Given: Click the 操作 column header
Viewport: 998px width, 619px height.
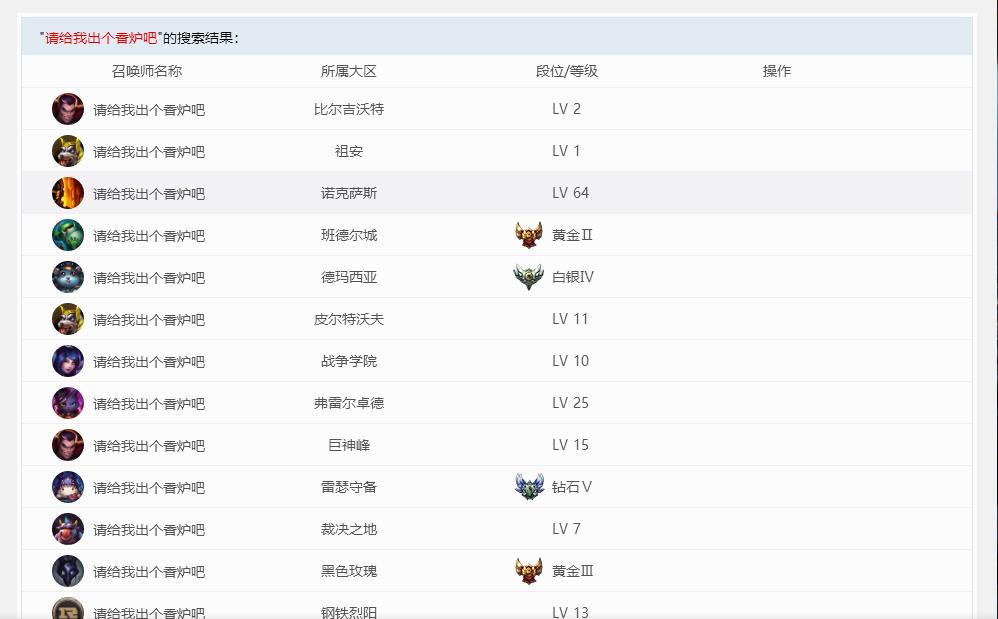Looking at the screenshot, I should (776, 71).
